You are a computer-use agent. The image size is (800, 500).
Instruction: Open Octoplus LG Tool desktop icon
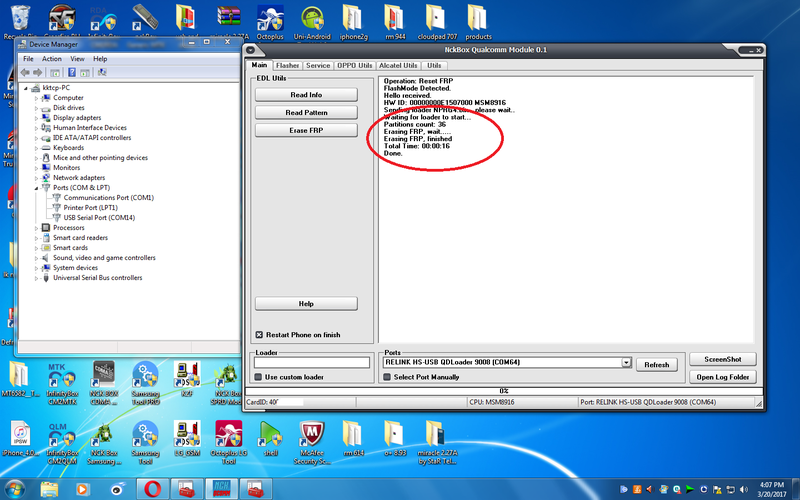pyautogui.click(x=228, y=436)
